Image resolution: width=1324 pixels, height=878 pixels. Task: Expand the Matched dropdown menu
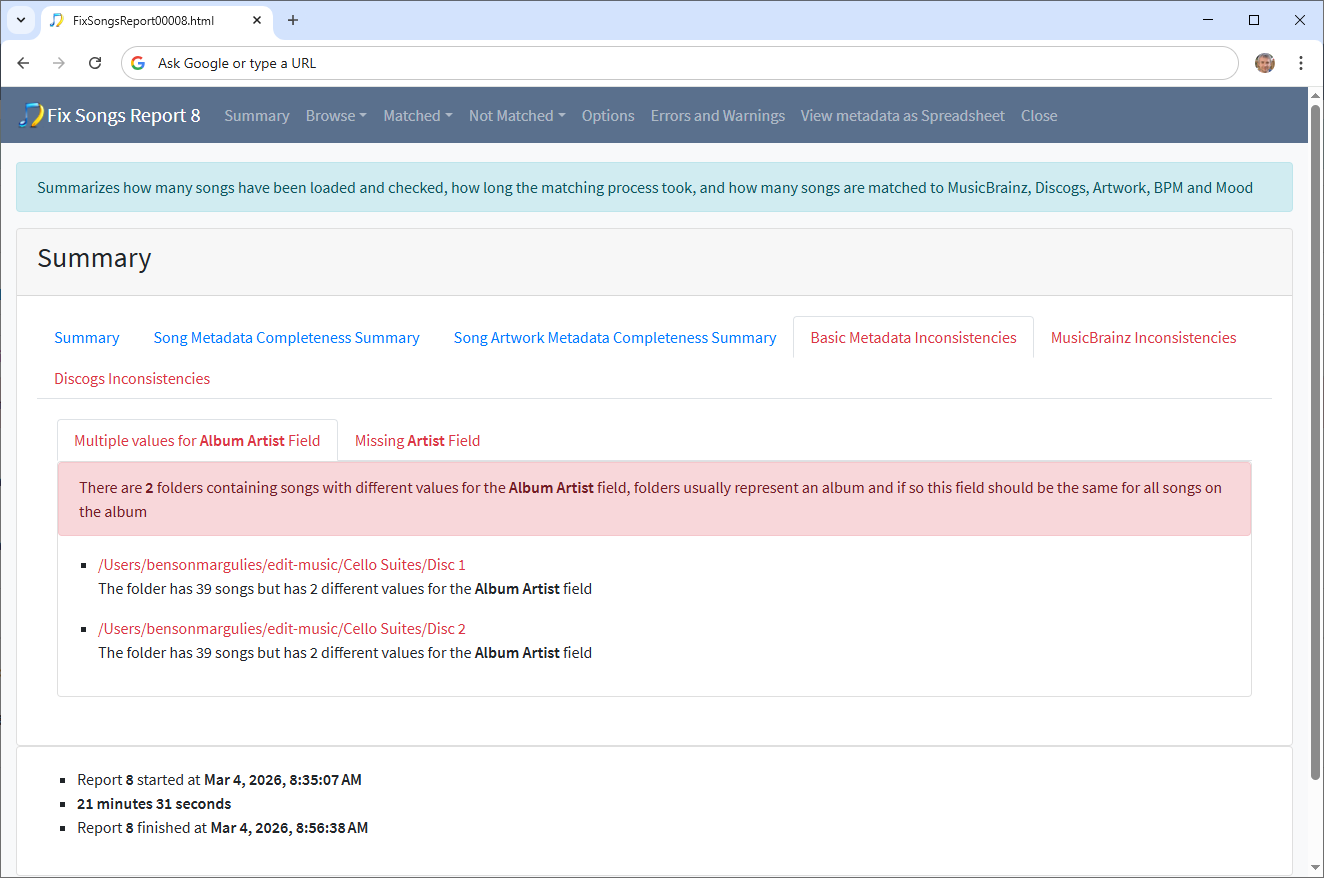(417, 116)
